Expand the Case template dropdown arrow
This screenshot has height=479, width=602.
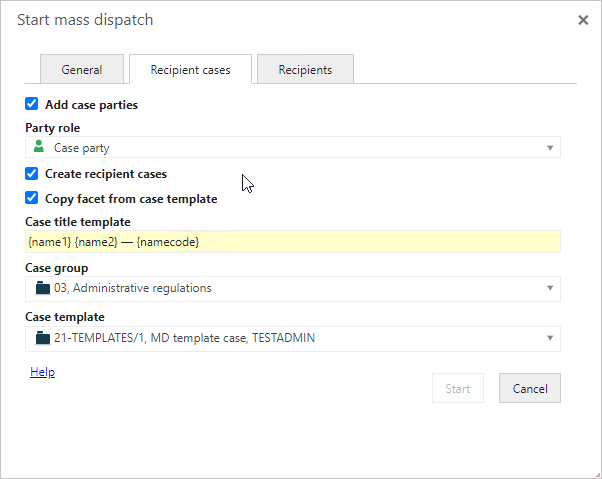550,338
